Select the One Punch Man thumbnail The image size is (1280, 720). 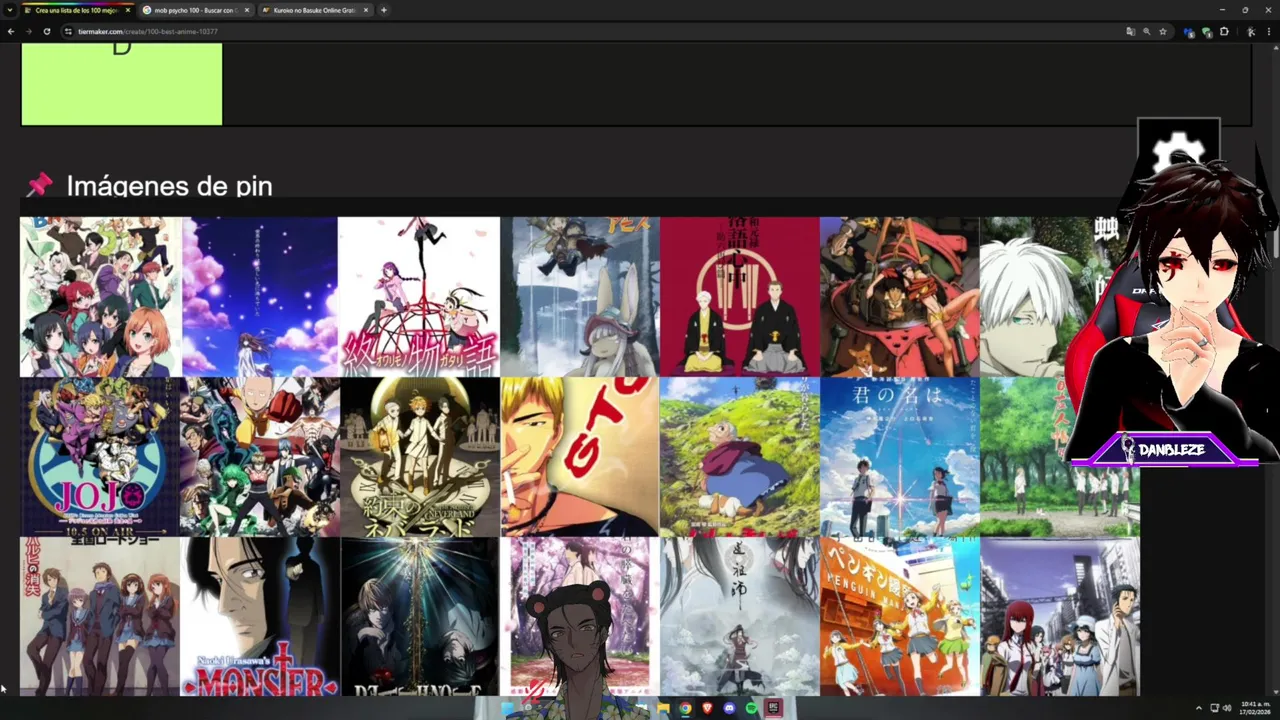tap(260, 457)
